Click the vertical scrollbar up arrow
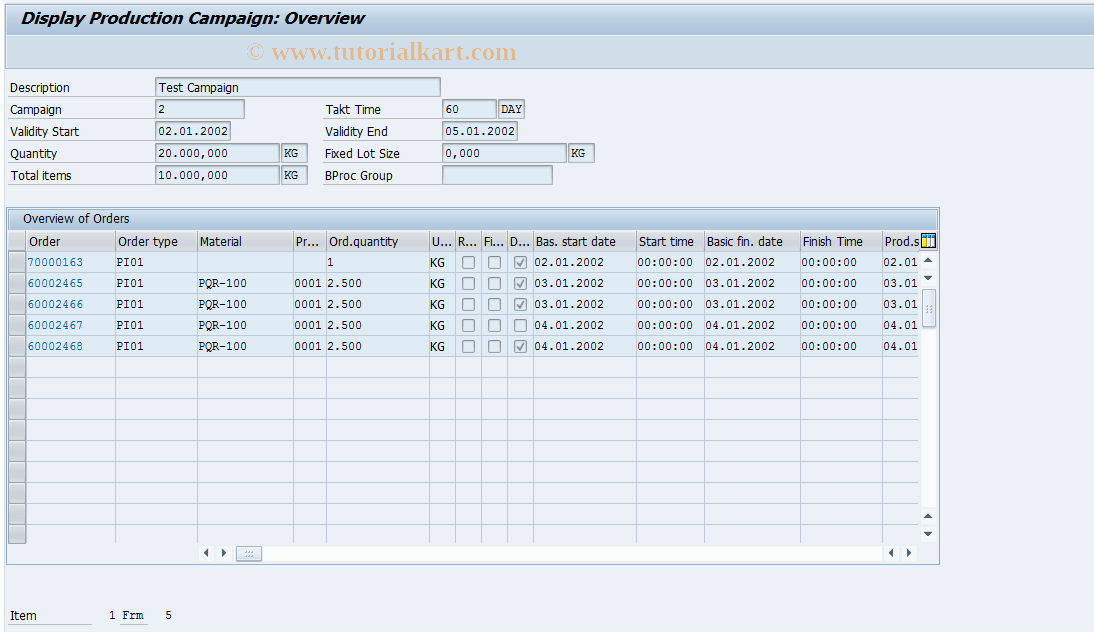Screen dimensions: 1094x632 pyautogui.click(x=927, y=261)
